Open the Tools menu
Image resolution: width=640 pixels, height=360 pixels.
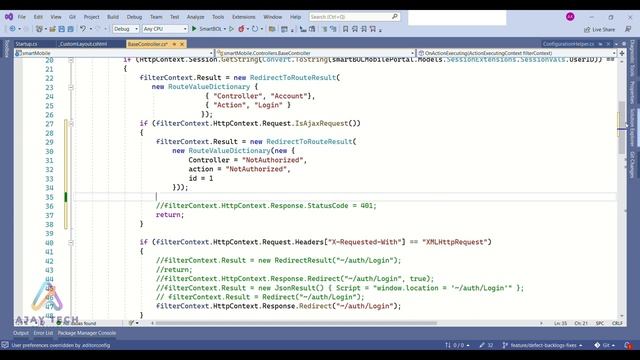click(x=218, y=17)
